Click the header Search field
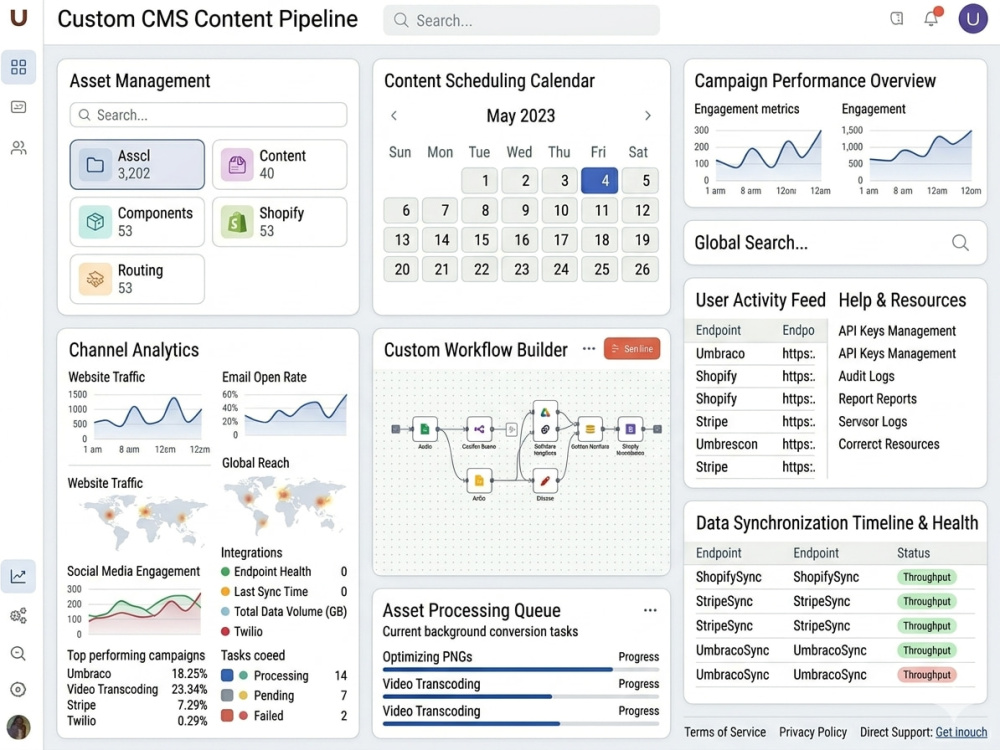Screen dimensions: 1000x750 [521, 20]
